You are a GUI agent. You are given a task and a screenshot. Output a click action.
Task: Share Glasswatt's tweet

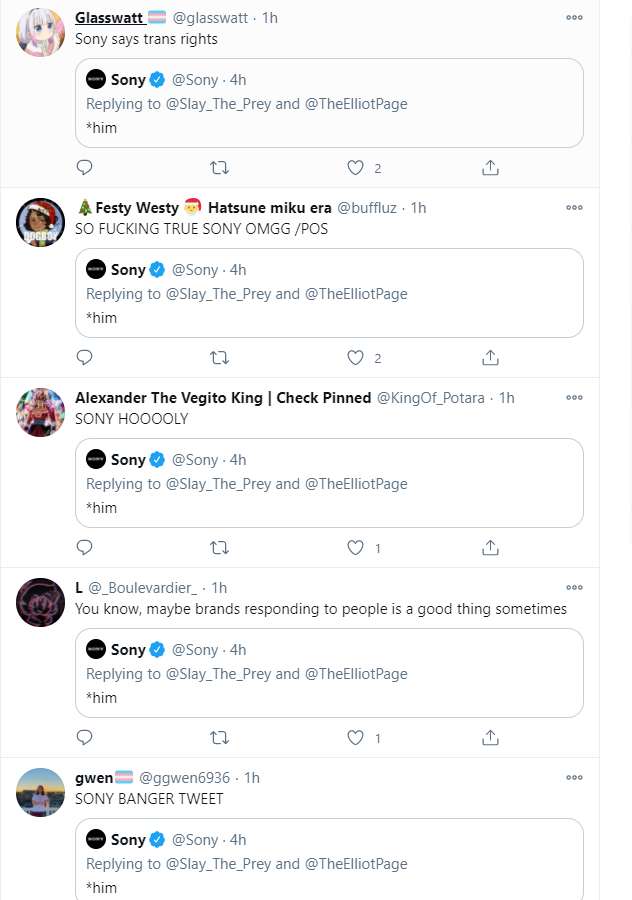490,168
